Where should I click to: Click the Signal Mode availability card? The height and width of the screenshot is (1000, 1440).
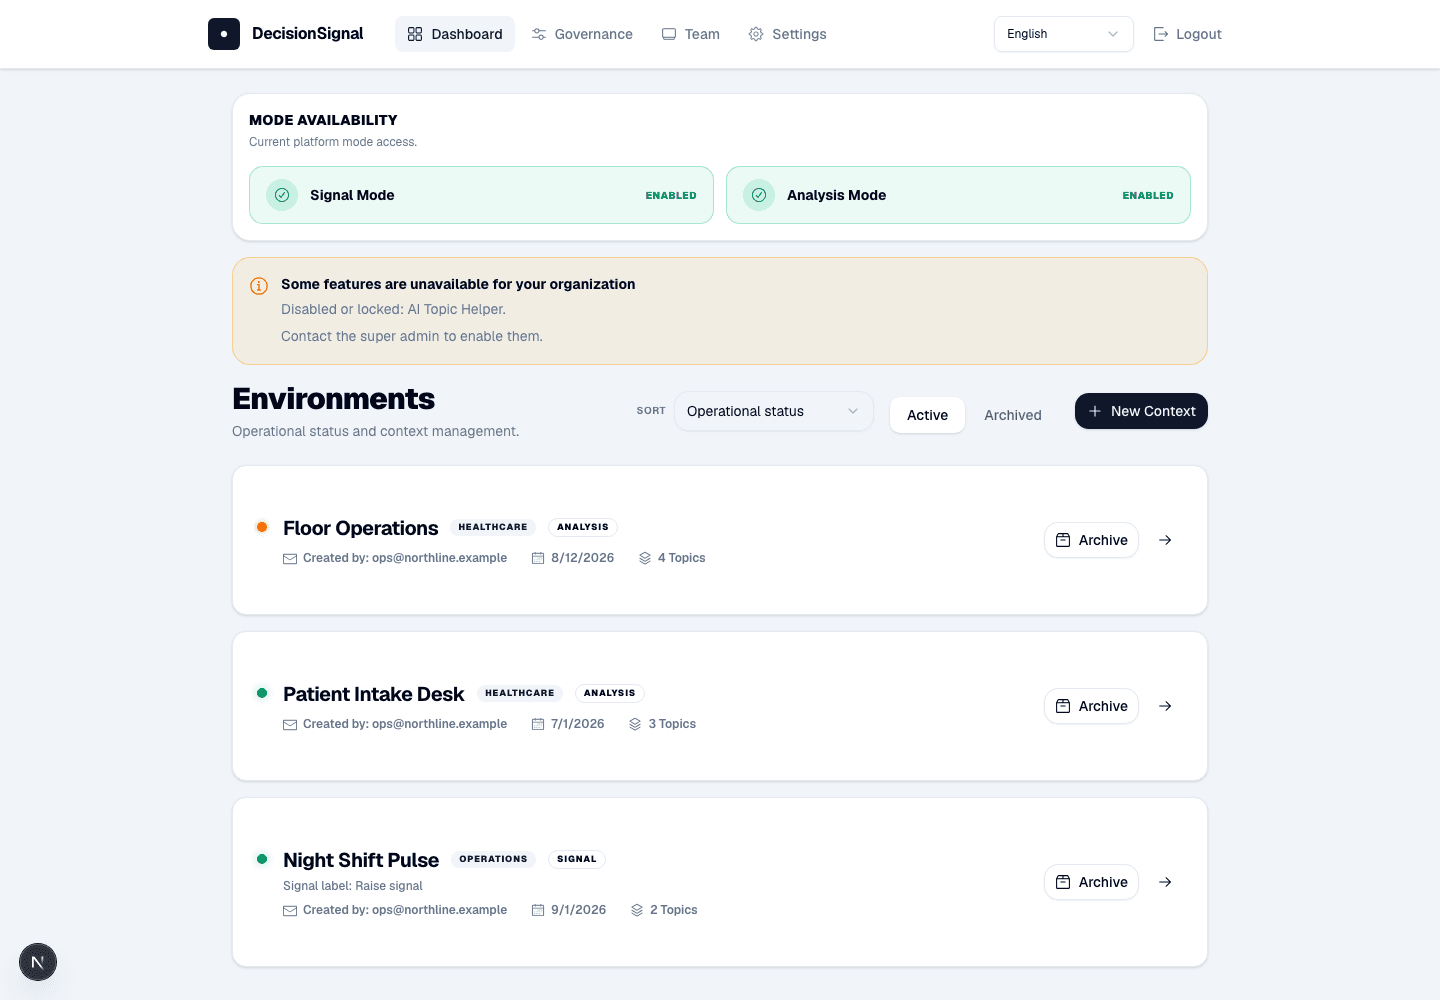point(481,195)
